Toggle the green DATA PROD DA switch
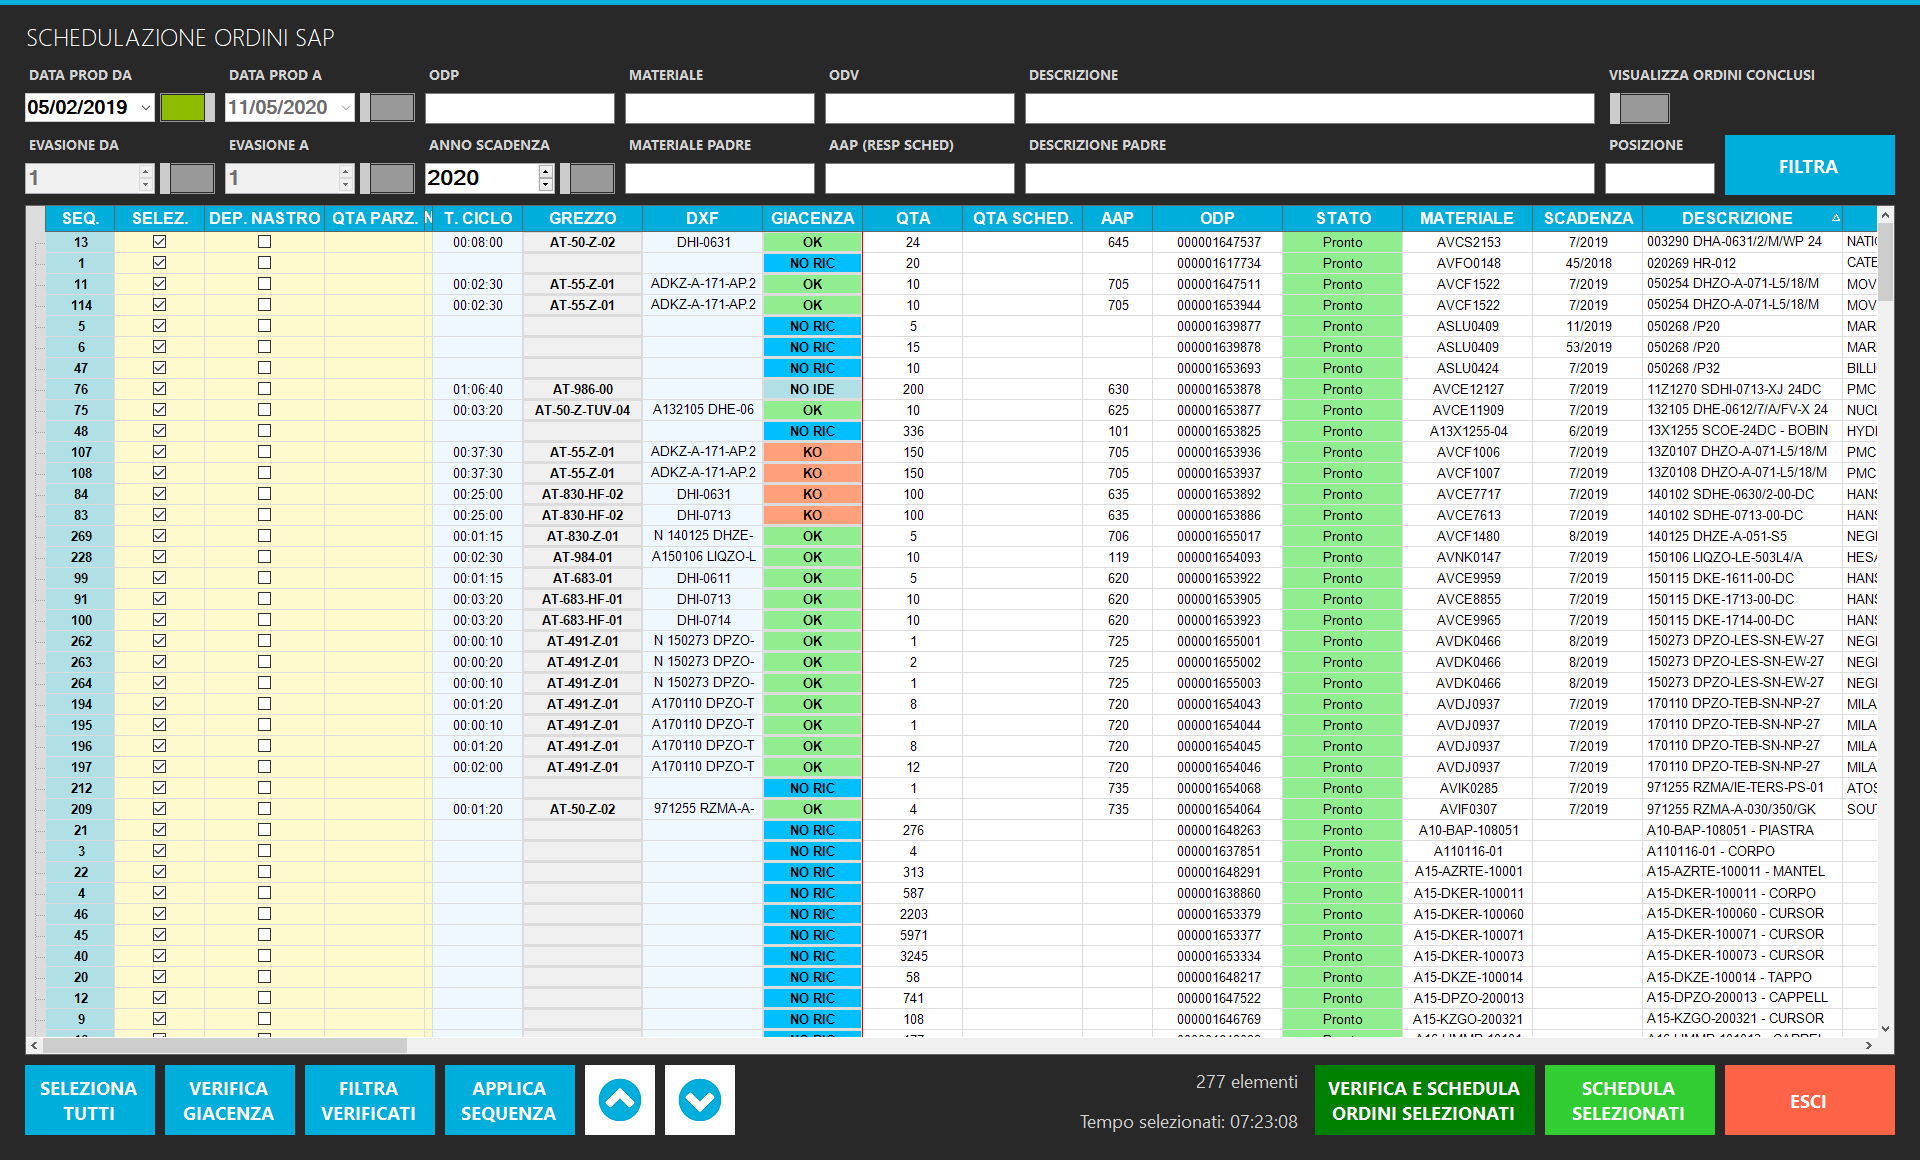The height and width of the screenshot is (1160, 1920). coord(187,108)
